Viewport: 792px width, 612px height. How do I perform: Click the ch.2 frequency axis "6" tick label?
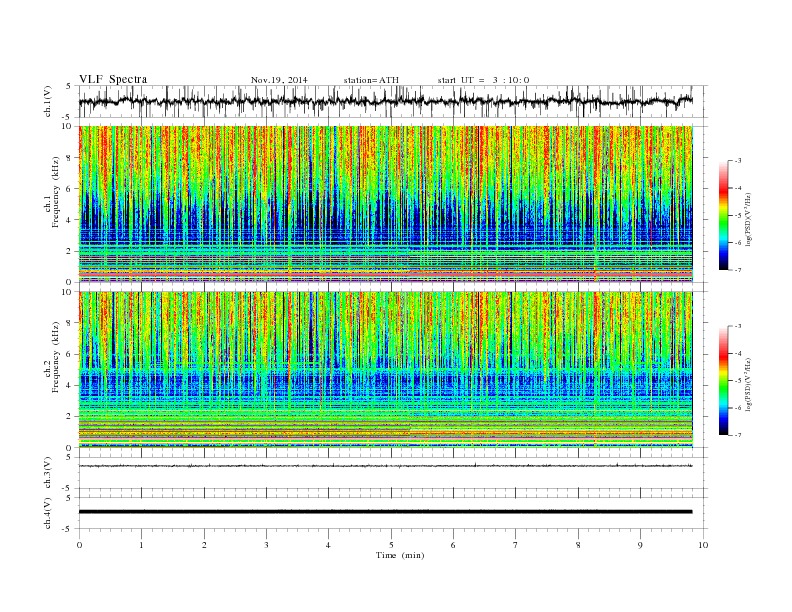pyautogui.click(x=69, y=354)
